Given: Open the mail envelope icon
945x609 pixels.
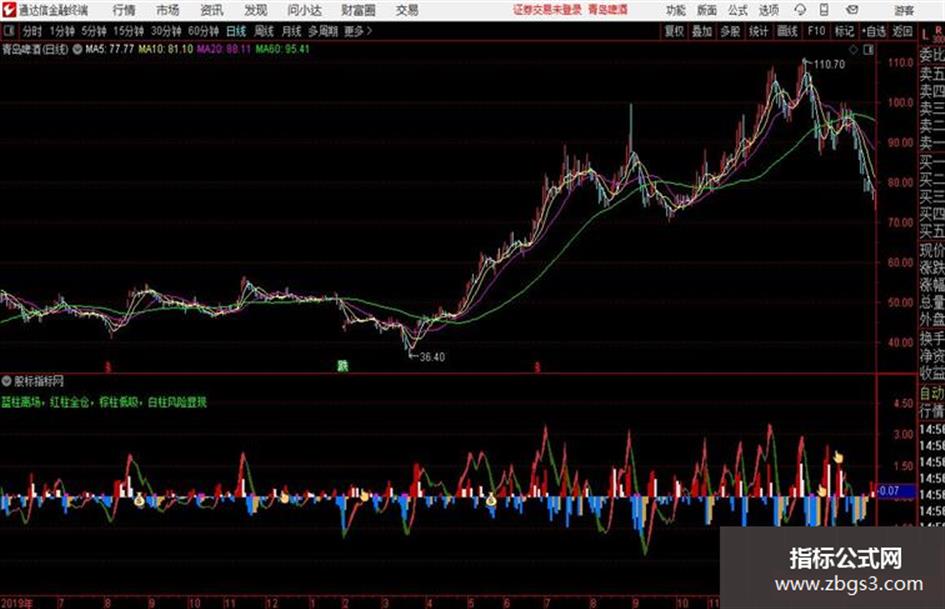Looking at the screenshot, I should 852,10.
